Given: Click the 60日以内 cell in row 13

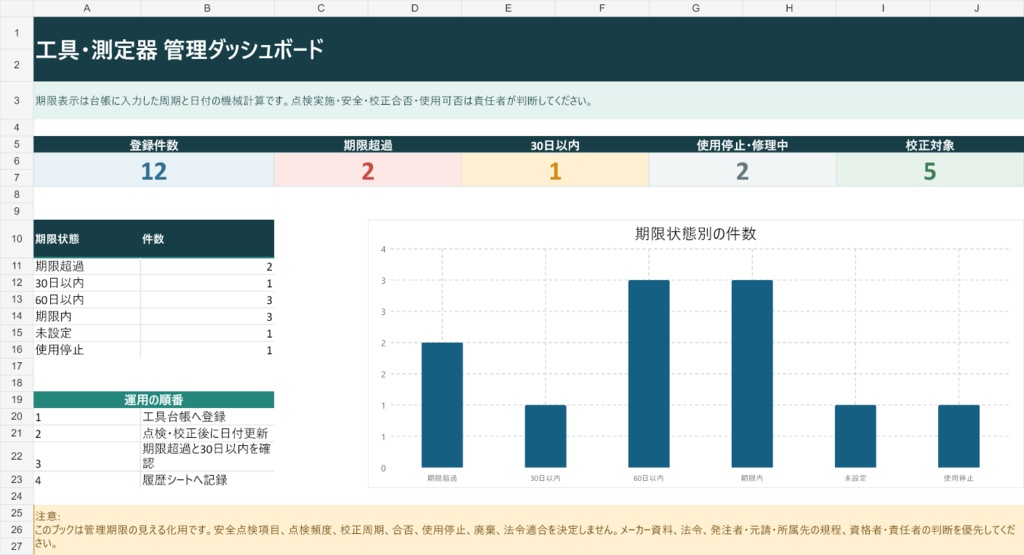Looking at the screenshot, I should coord(87,300).
